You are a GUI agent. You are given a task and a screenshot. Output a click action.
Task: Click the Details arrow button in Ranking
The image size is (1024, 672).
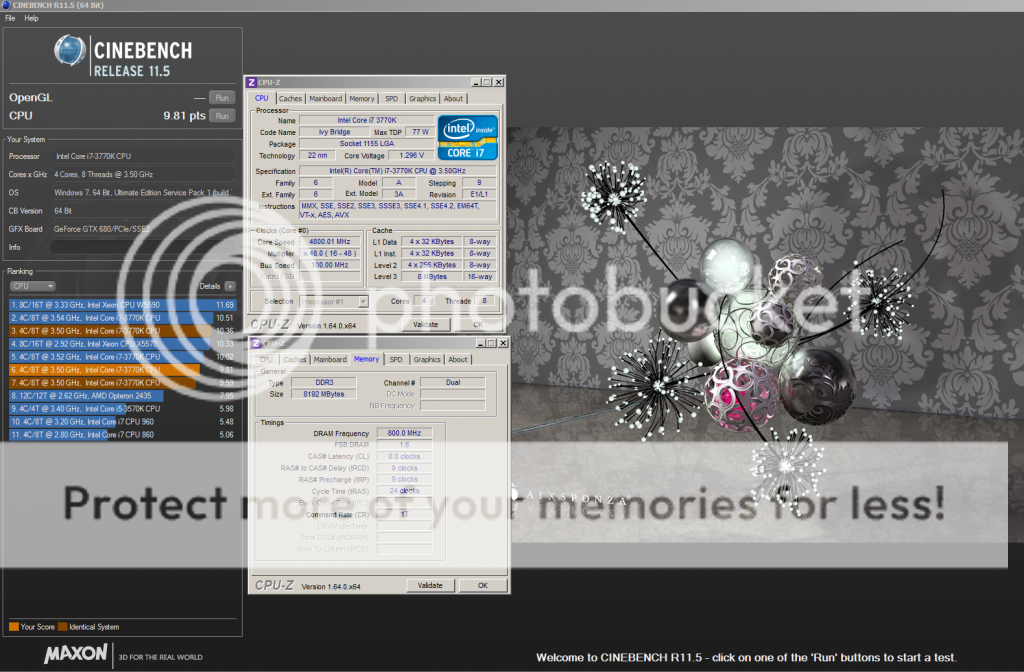(229, 286)
